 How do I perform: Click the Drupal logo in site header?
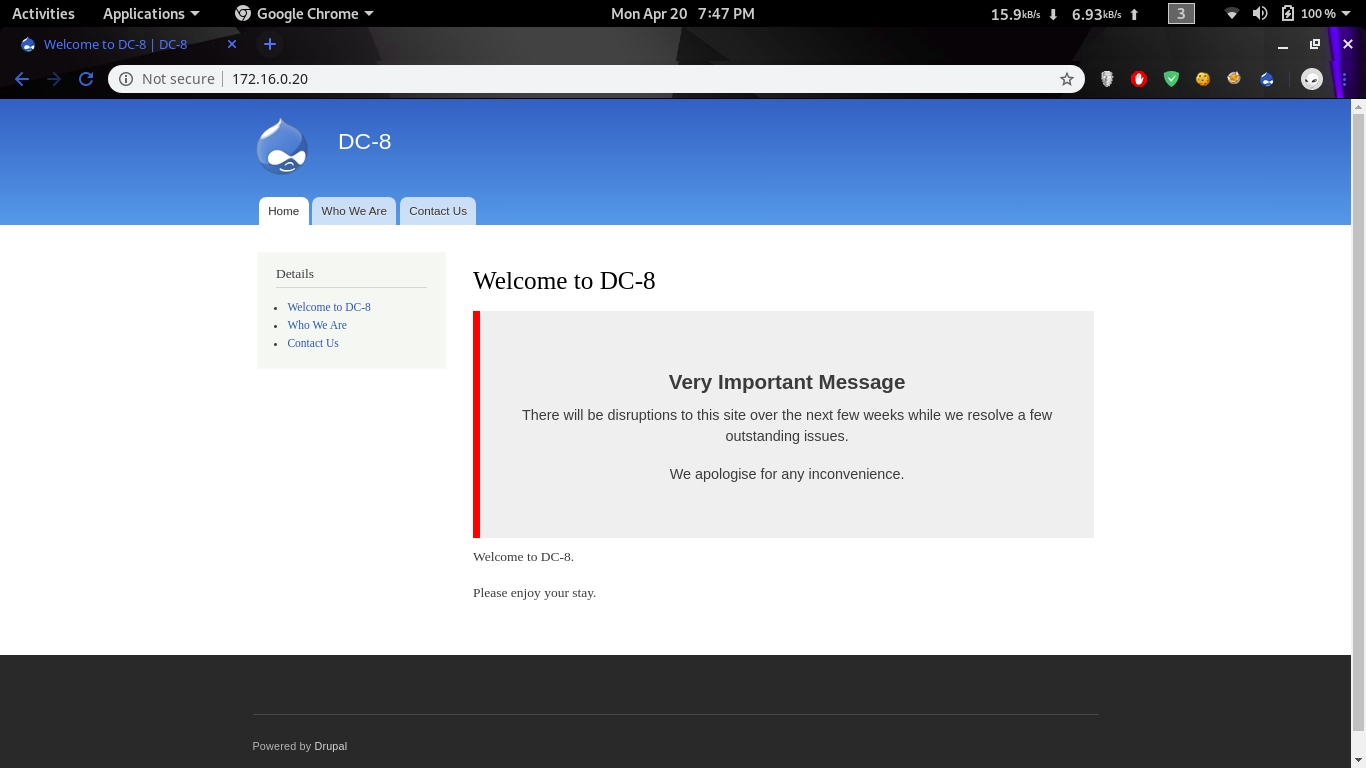pyautogui.click(x=282, y=147)
